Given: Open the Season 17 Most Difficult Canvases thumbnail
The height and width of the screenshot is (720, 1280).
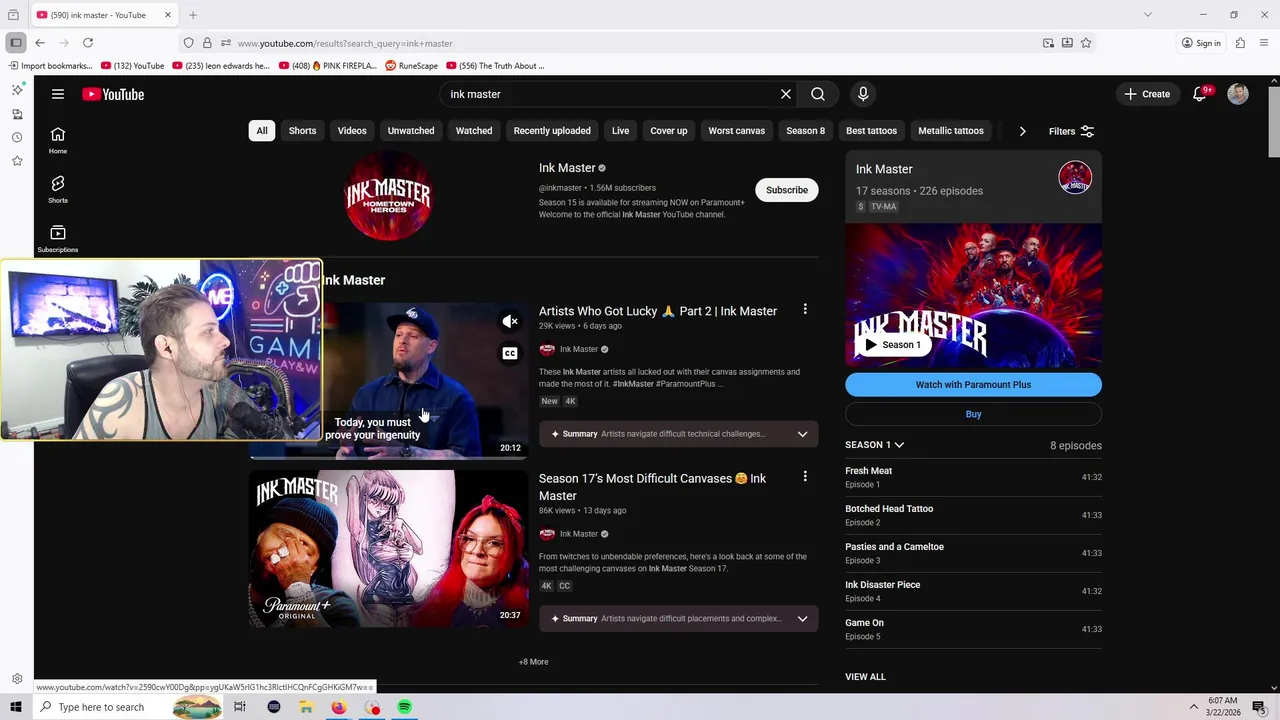Looking at the screenshot, I should pos(389,549).
